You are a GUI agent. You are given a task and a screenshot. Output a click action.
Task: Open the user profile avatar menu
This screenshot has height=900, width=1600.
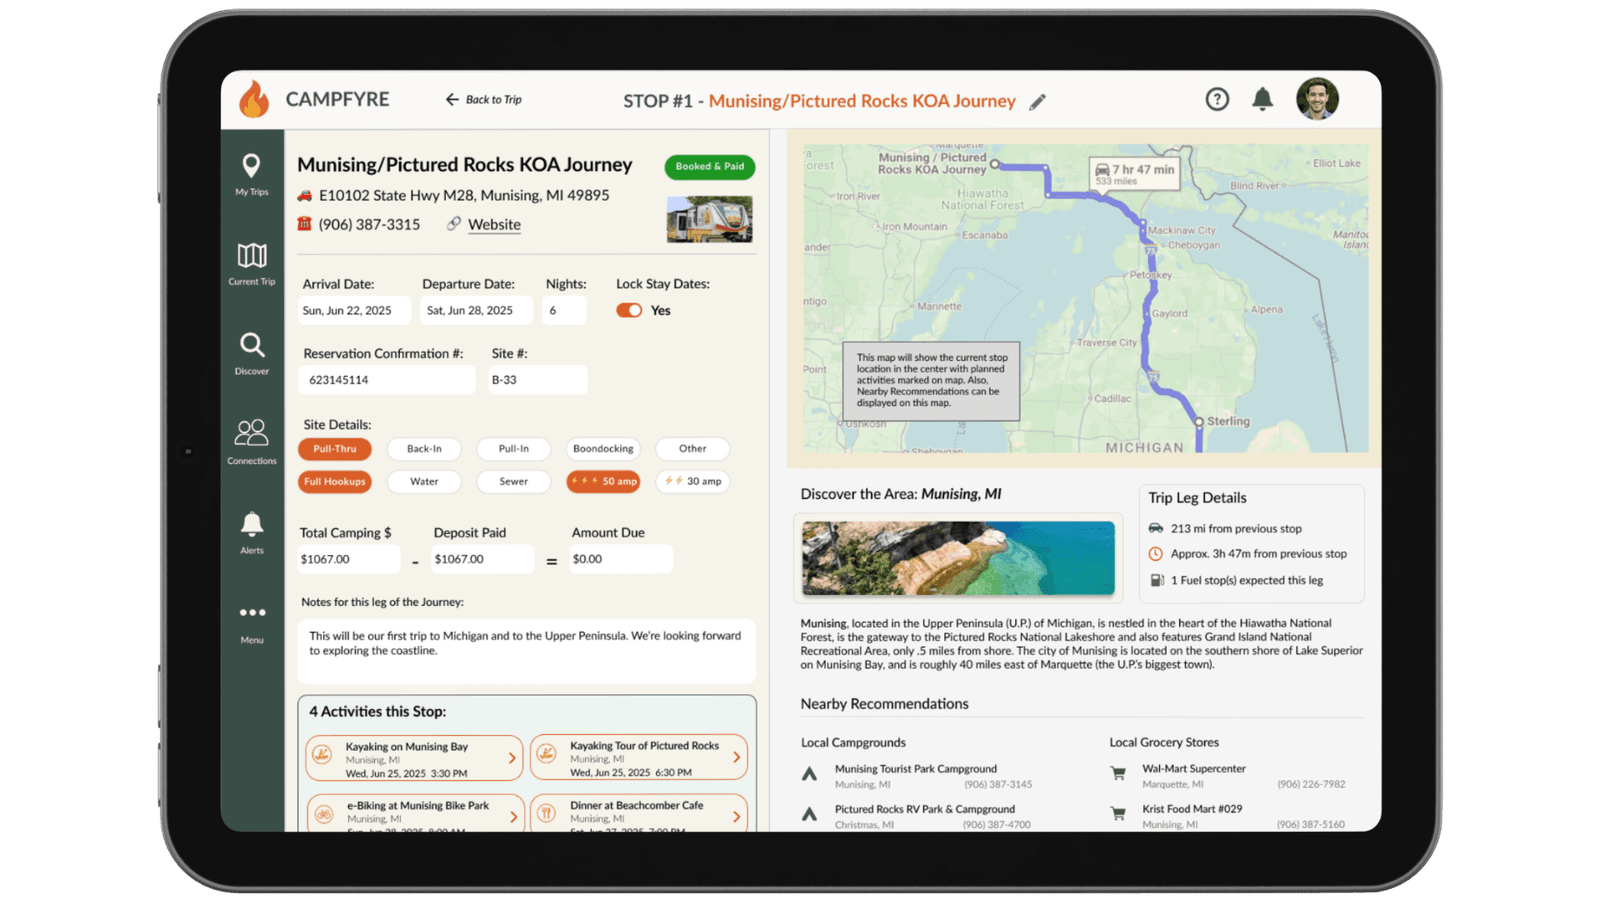click(1316, 99)
